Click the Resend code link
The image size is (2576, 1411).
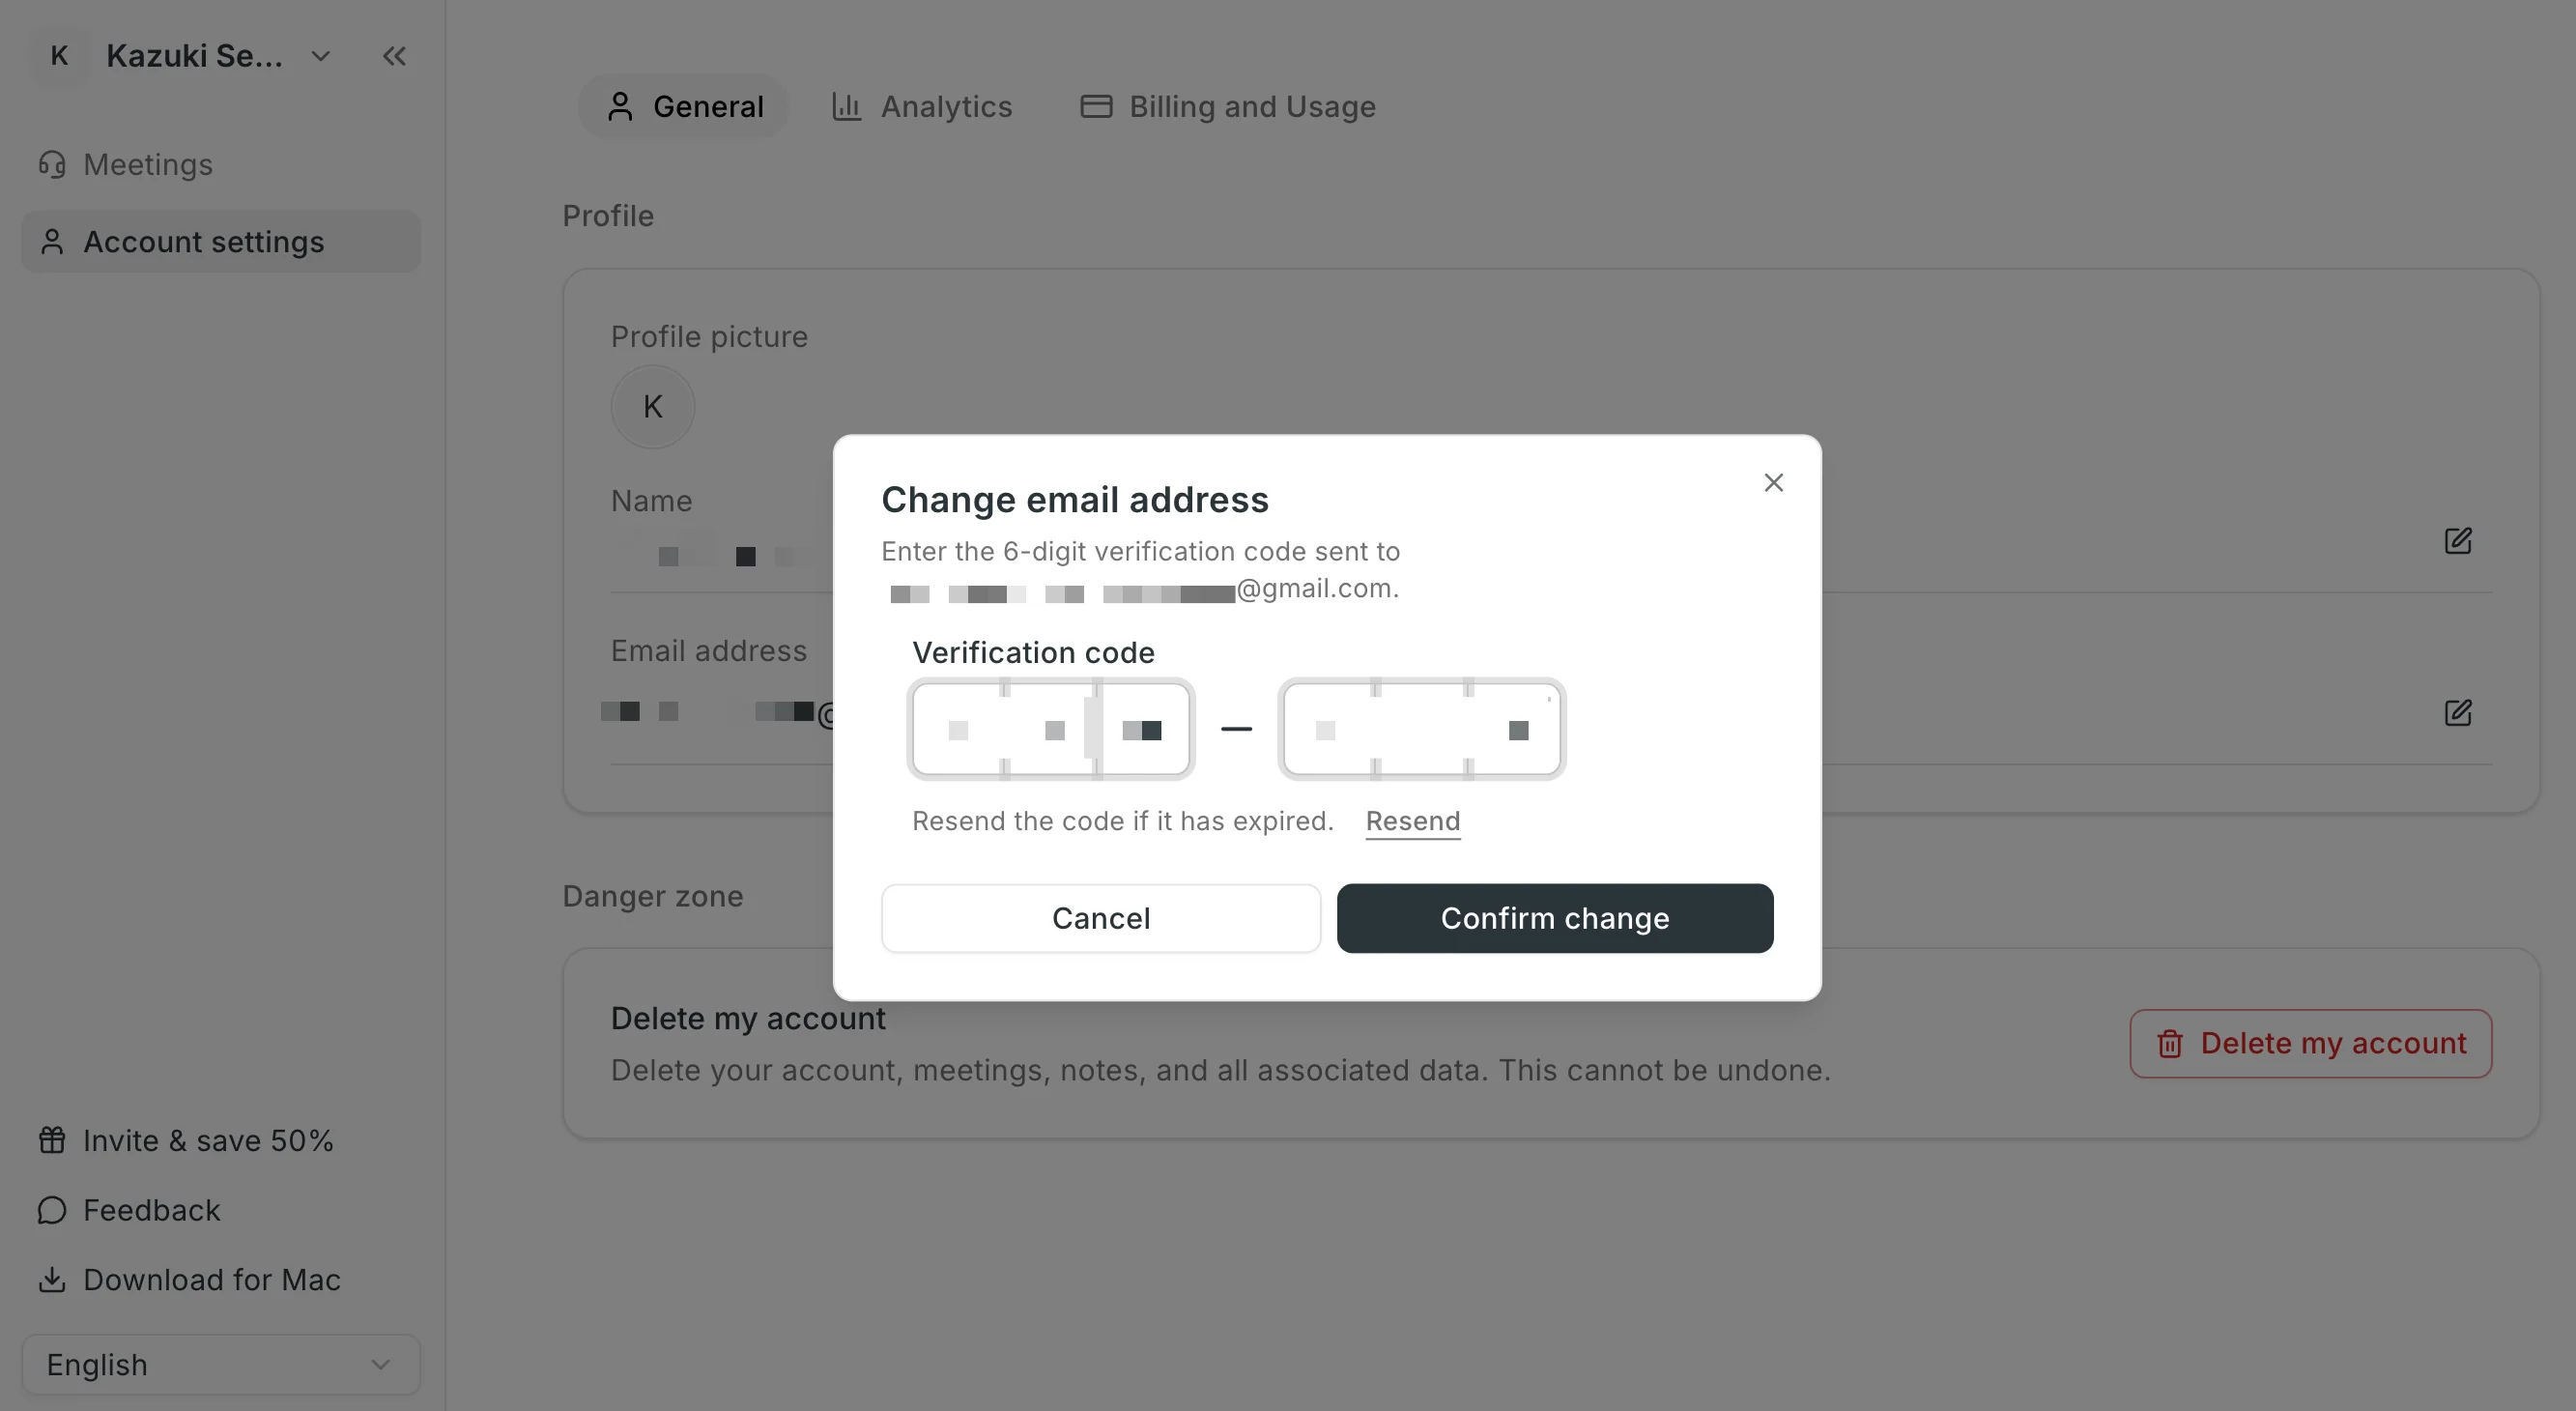point(1413,821)
